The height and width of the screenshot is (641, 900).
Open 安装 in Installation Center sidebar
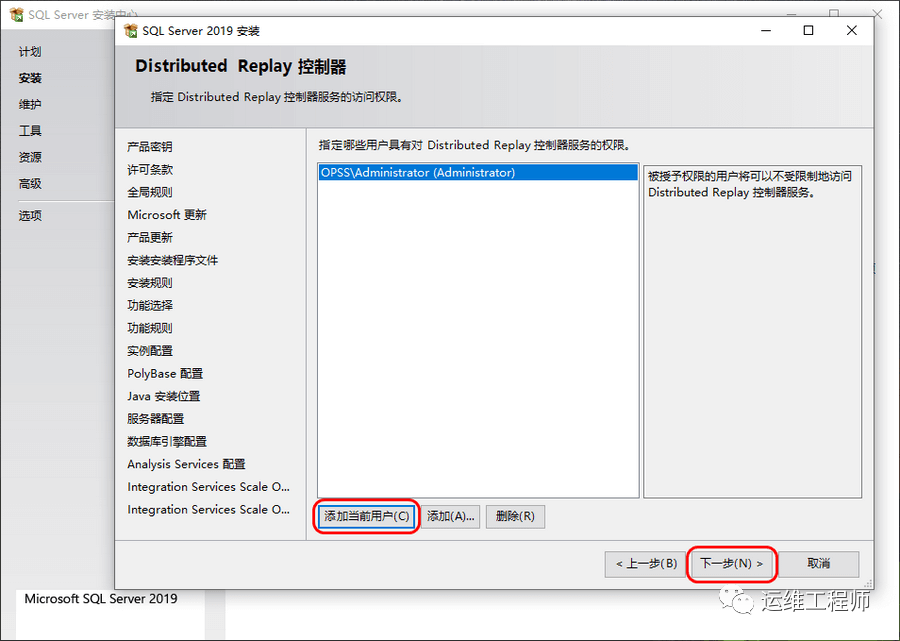30,78
